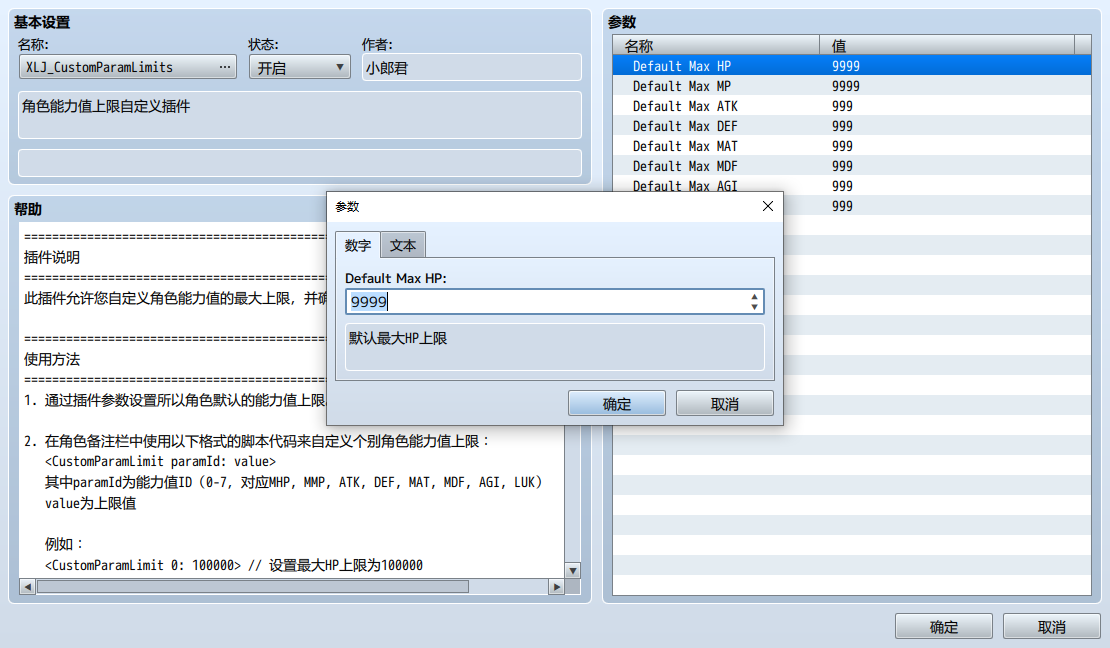1110x648 pixels.
Task: Click help text line '使用方法'
Action: [52, 359]
